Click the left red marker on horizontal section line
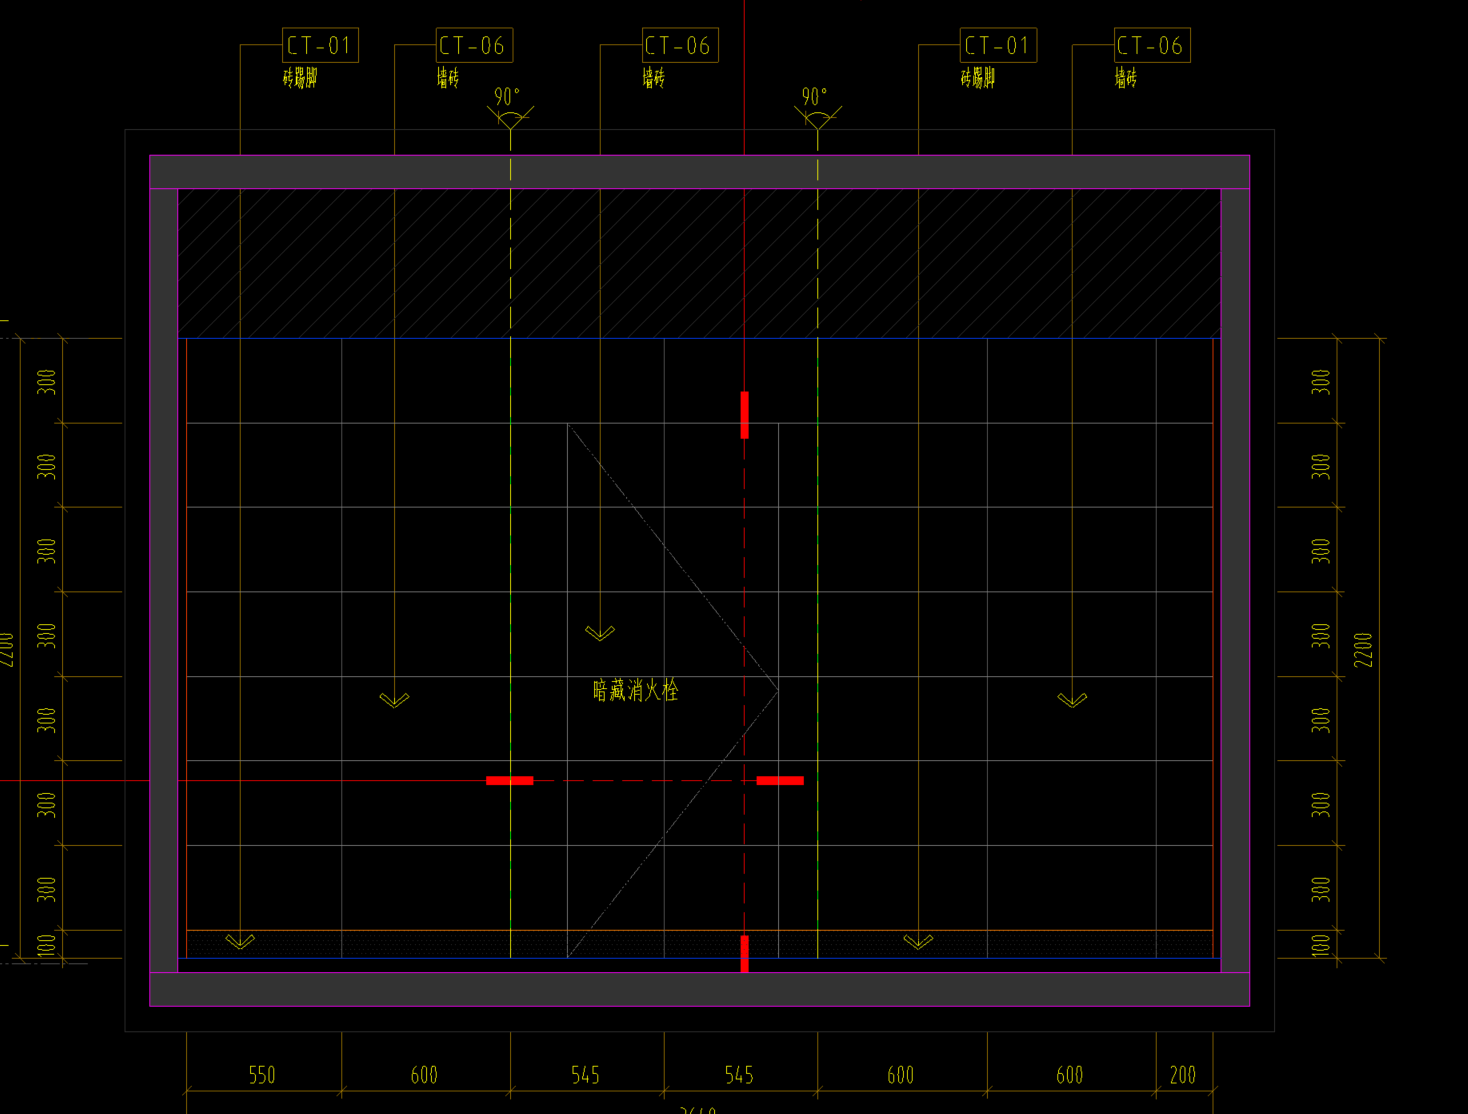This screenshot has width=1468, height=1114. point(510,780)
